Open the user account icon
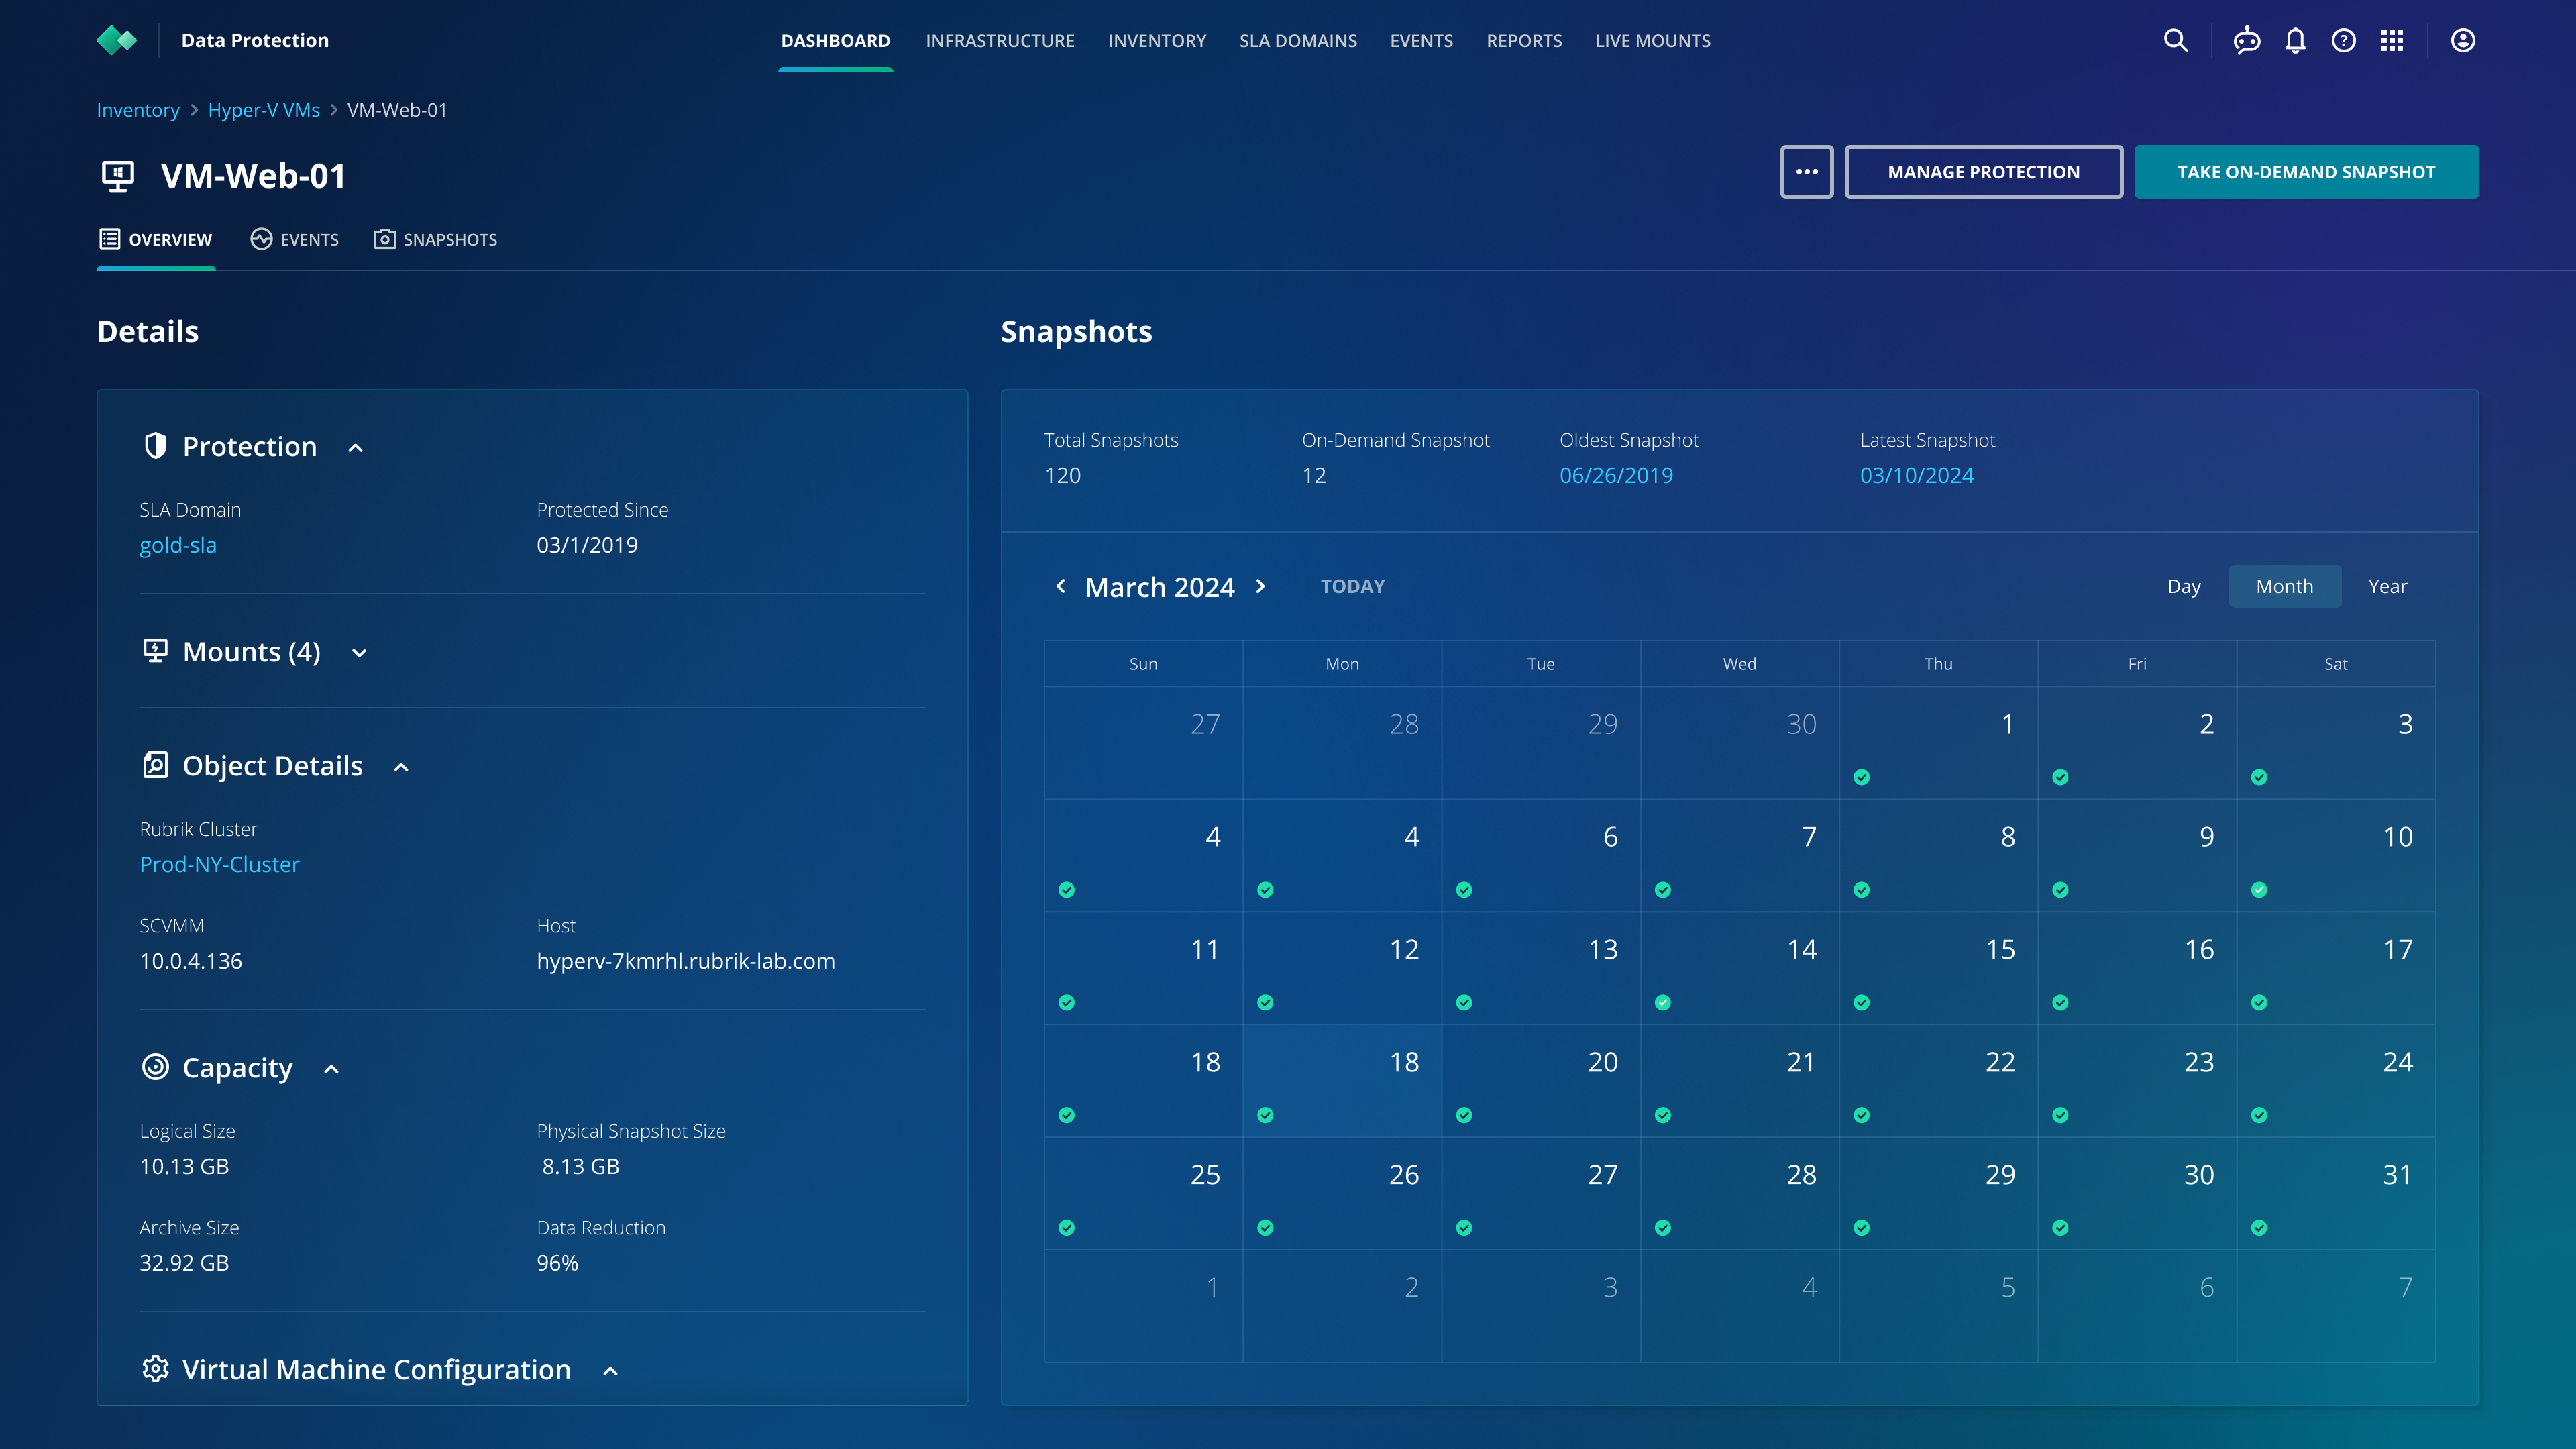Image resolution: width=2576 pixels, height=1449 pixels. pos(2462,40)
